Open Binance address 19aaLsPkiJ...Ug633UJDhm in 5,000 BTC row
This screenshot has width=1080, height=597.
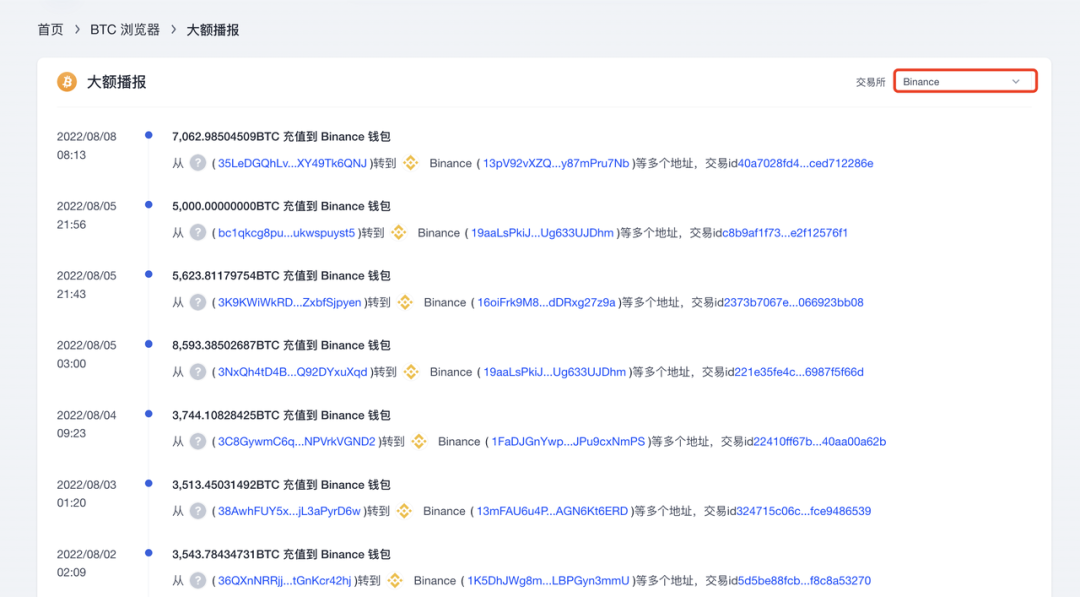[542, 233]
